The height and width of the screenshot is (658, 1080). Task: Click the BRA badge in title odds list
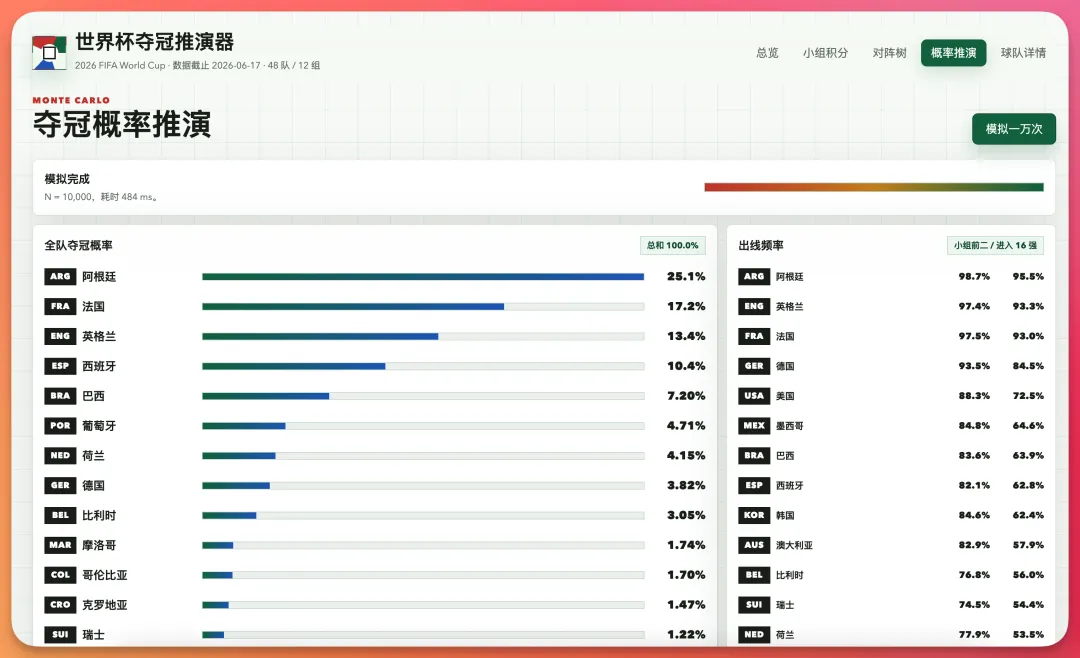60,395
